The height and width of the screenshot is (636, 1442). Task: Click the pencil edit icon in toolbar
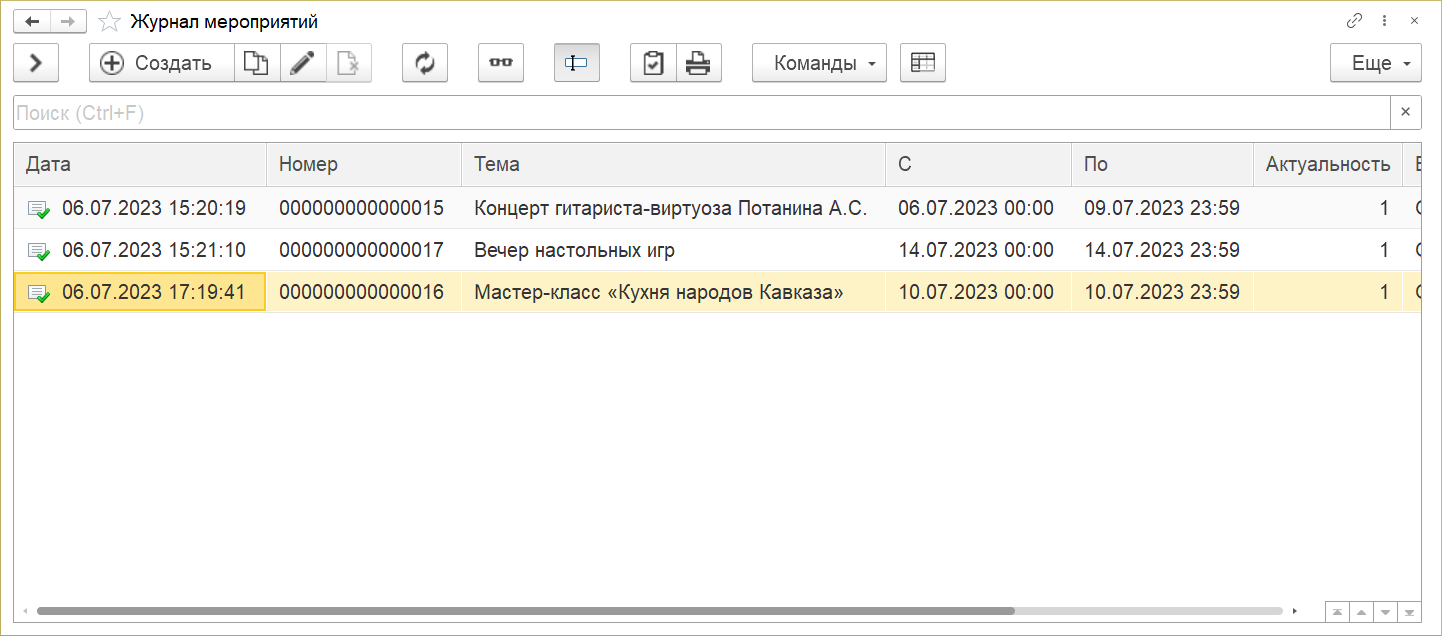[x=302, y=63]
